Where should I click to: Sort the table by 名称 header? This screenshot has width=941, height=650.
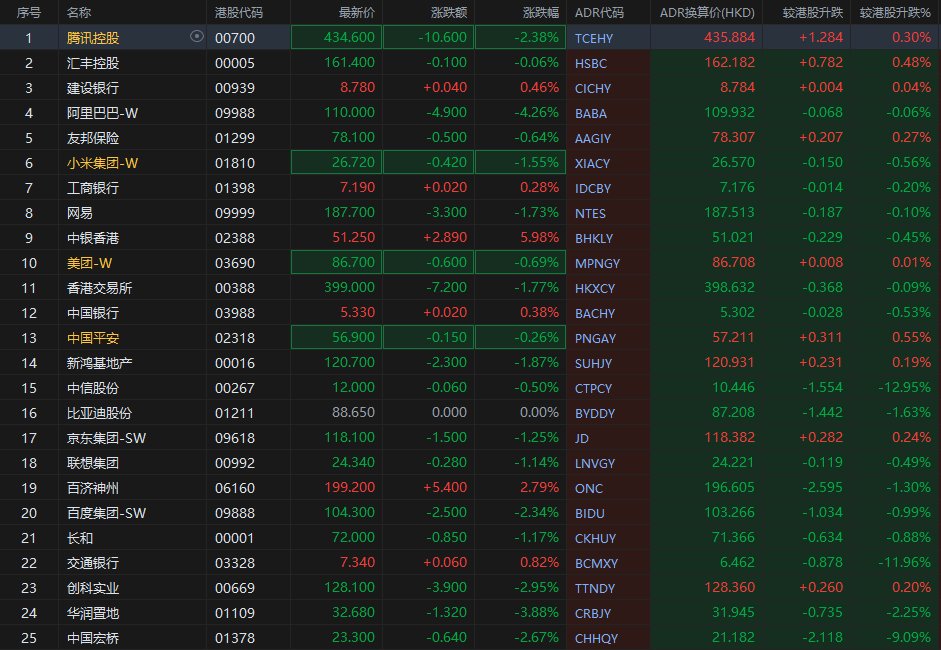click(79, 13)
